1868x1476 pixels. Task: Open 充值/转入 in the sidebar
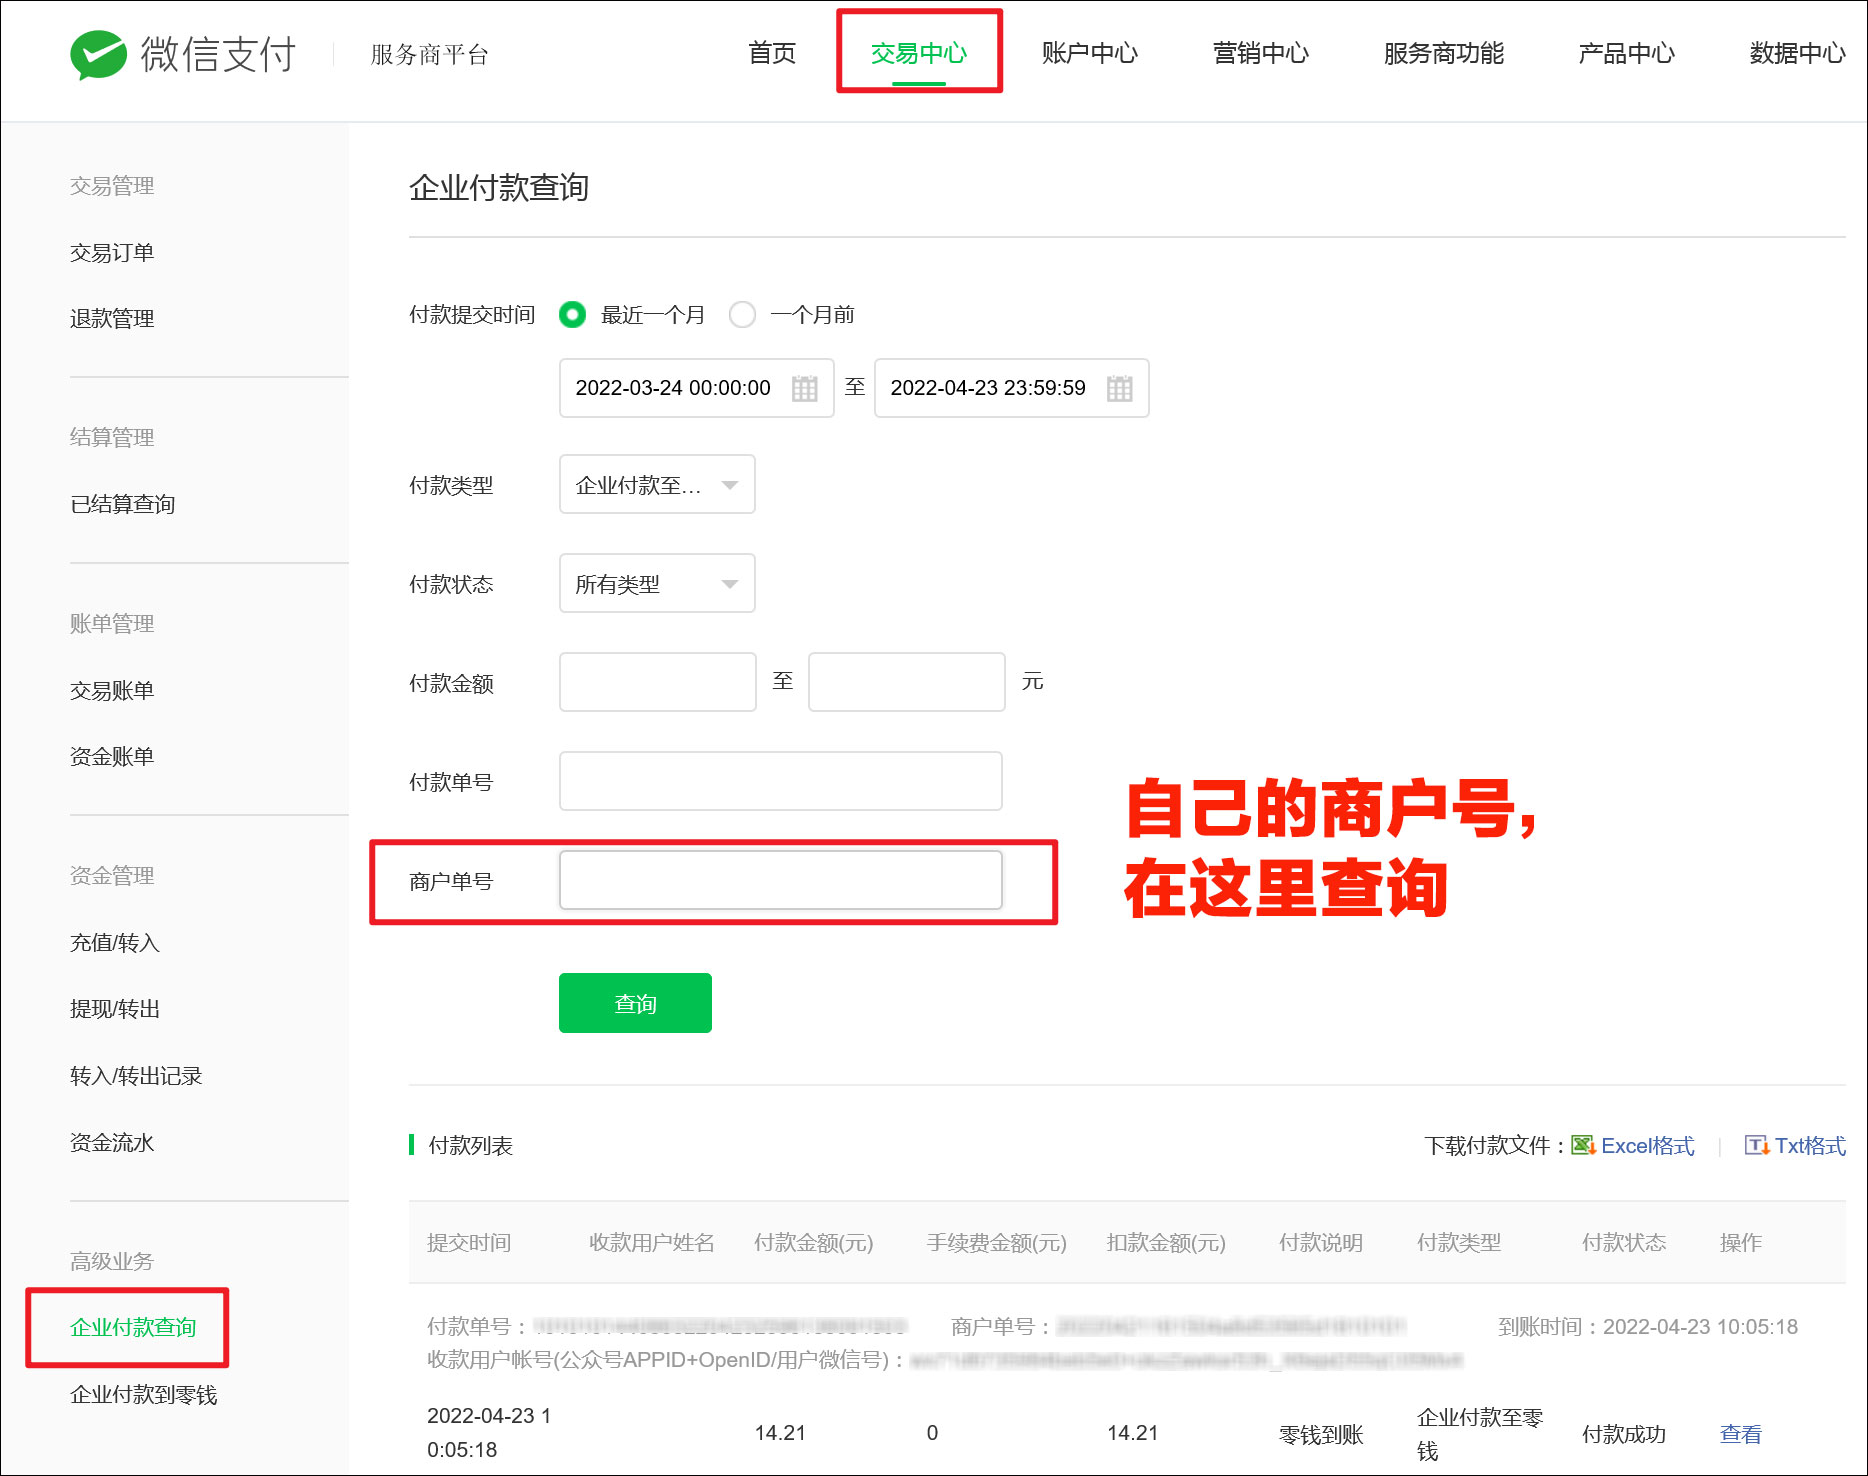tap(115, 942)
